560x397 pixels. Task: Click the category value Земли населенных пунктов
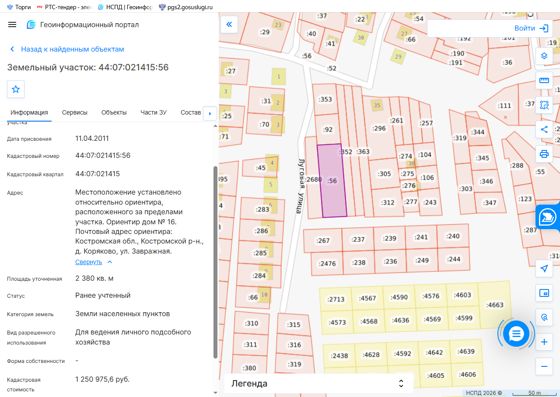(122, 314)
